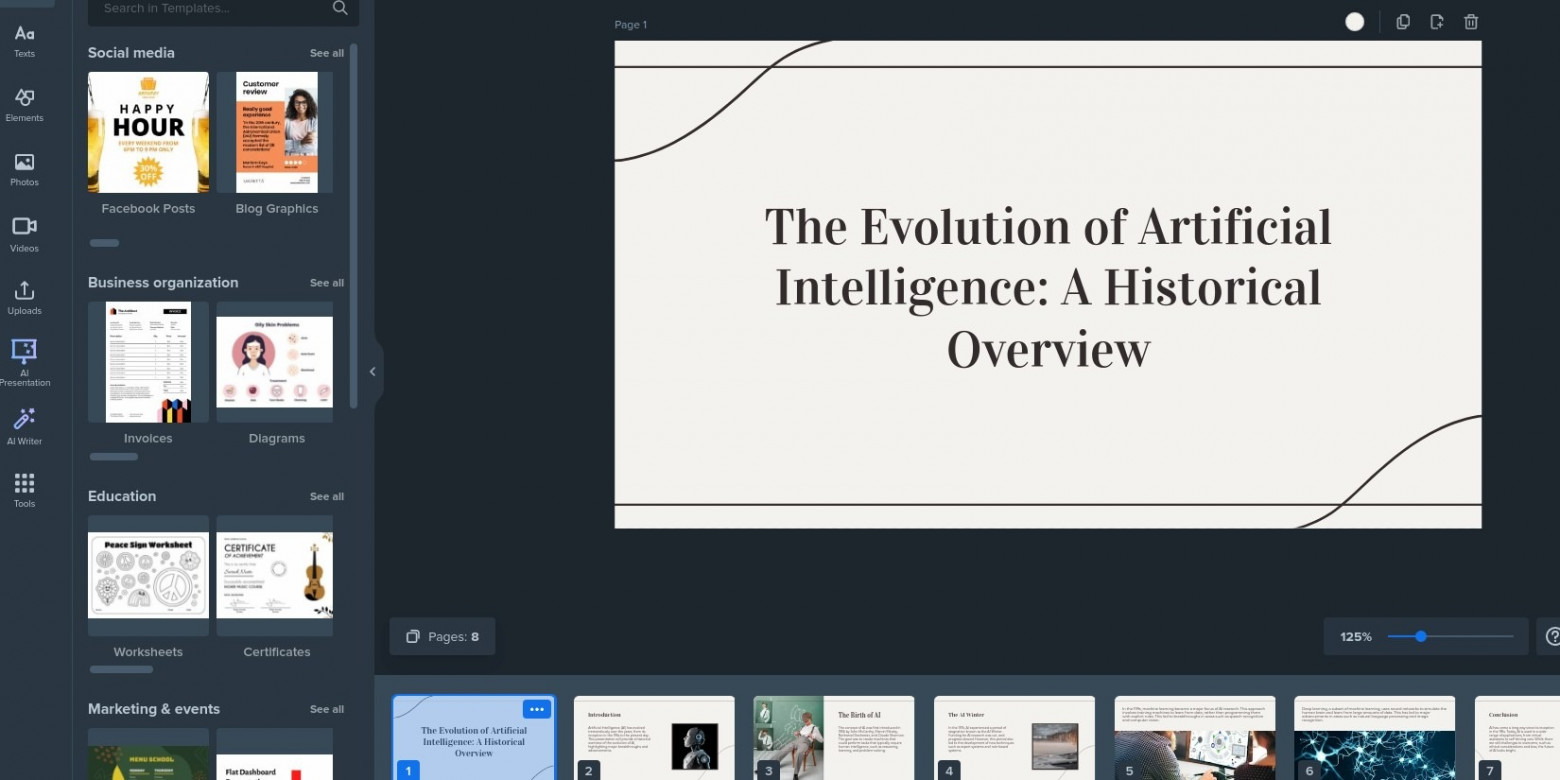The width and height of the screenshot is (1560, 780).
Task: Duplicate the current page
Action: pyautogui.click(x=1403, y=22)
